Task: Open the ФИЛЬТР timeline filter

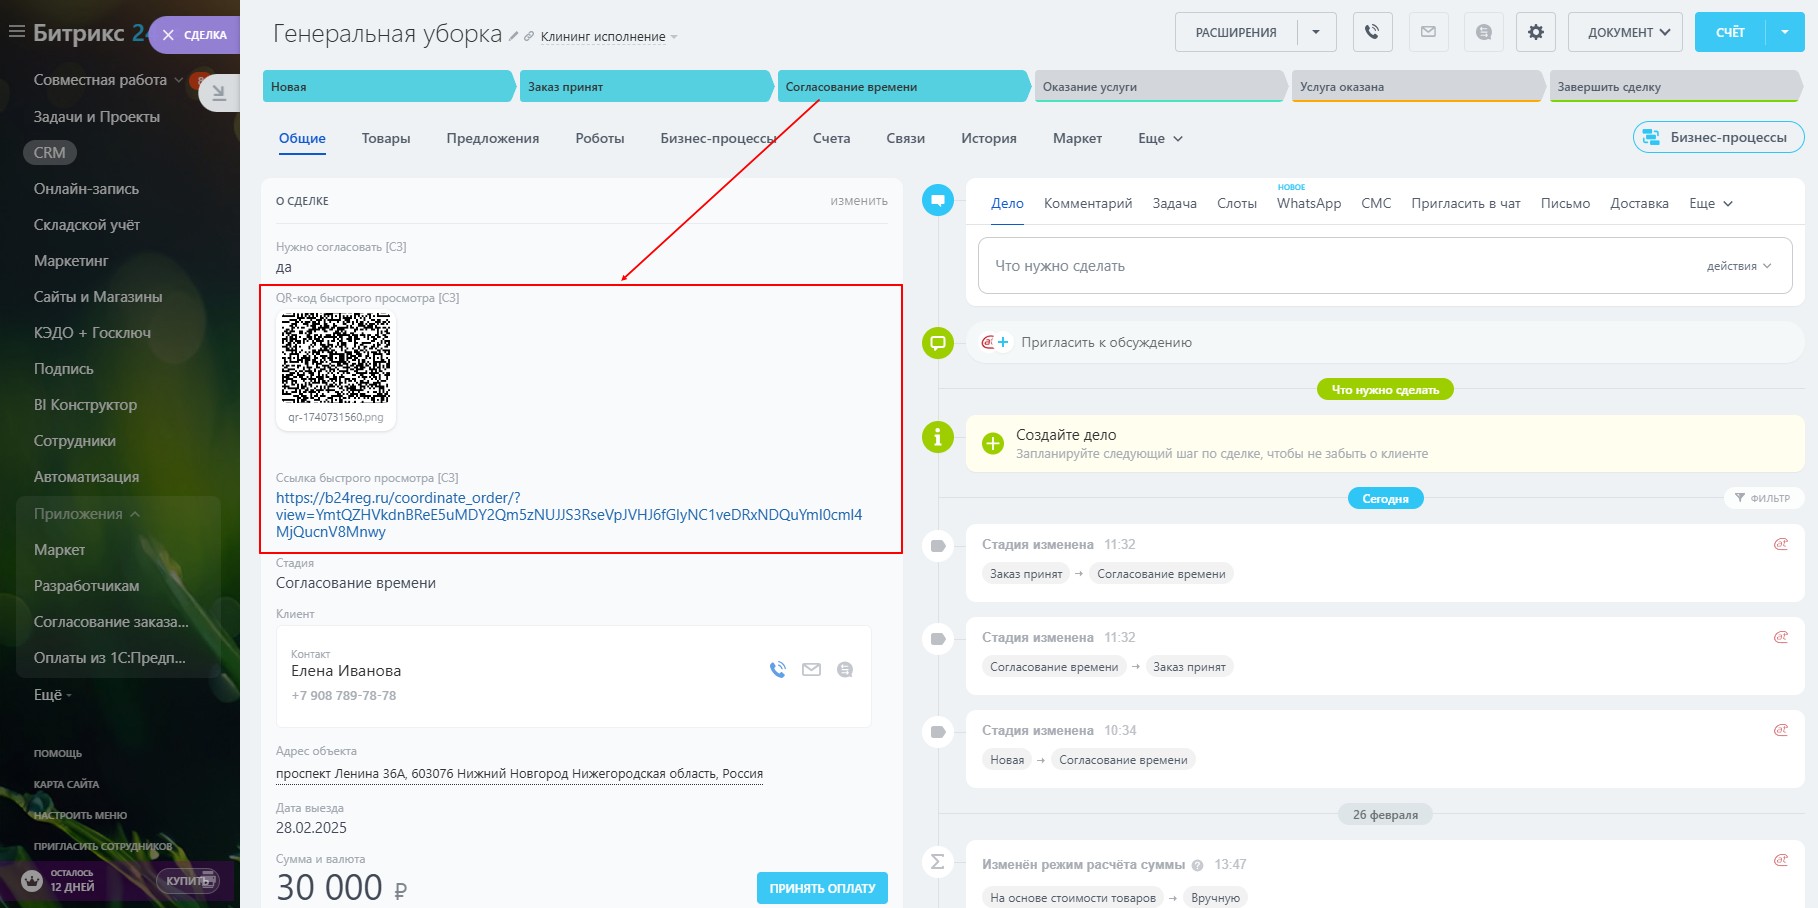Action: tap(1762, 498)
